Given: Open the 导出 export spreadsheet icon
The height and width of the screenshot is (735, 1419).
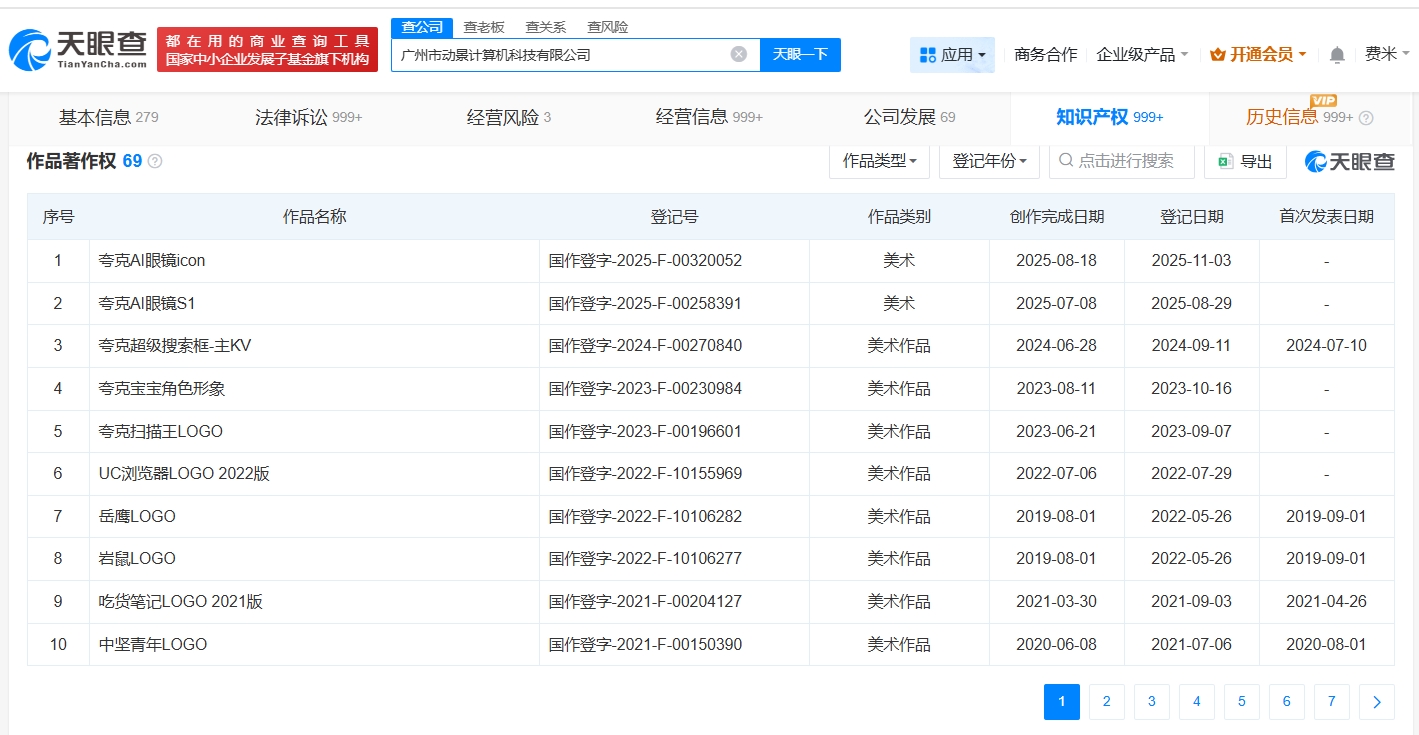Looking at the screenshot, I should 1224,161.
